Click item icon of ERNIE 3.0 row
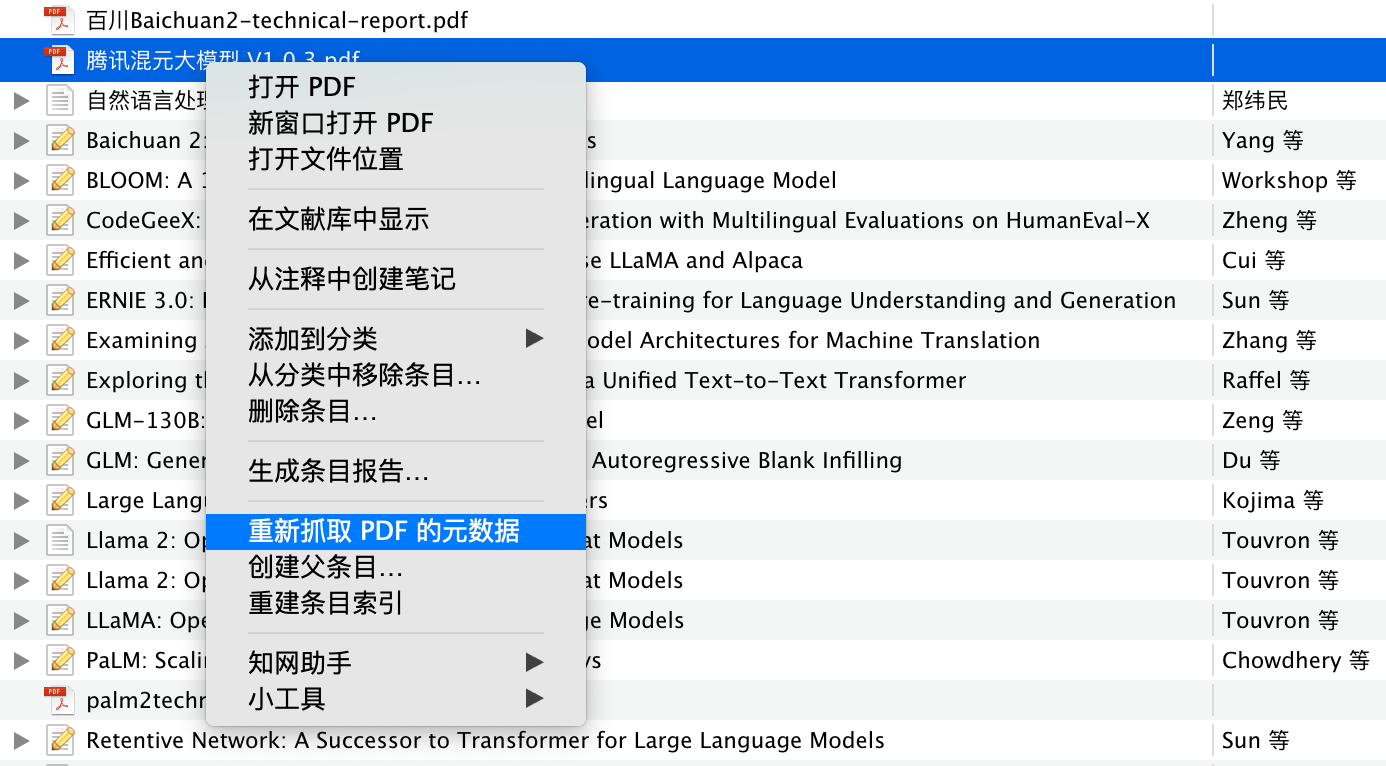 (61, 300)
